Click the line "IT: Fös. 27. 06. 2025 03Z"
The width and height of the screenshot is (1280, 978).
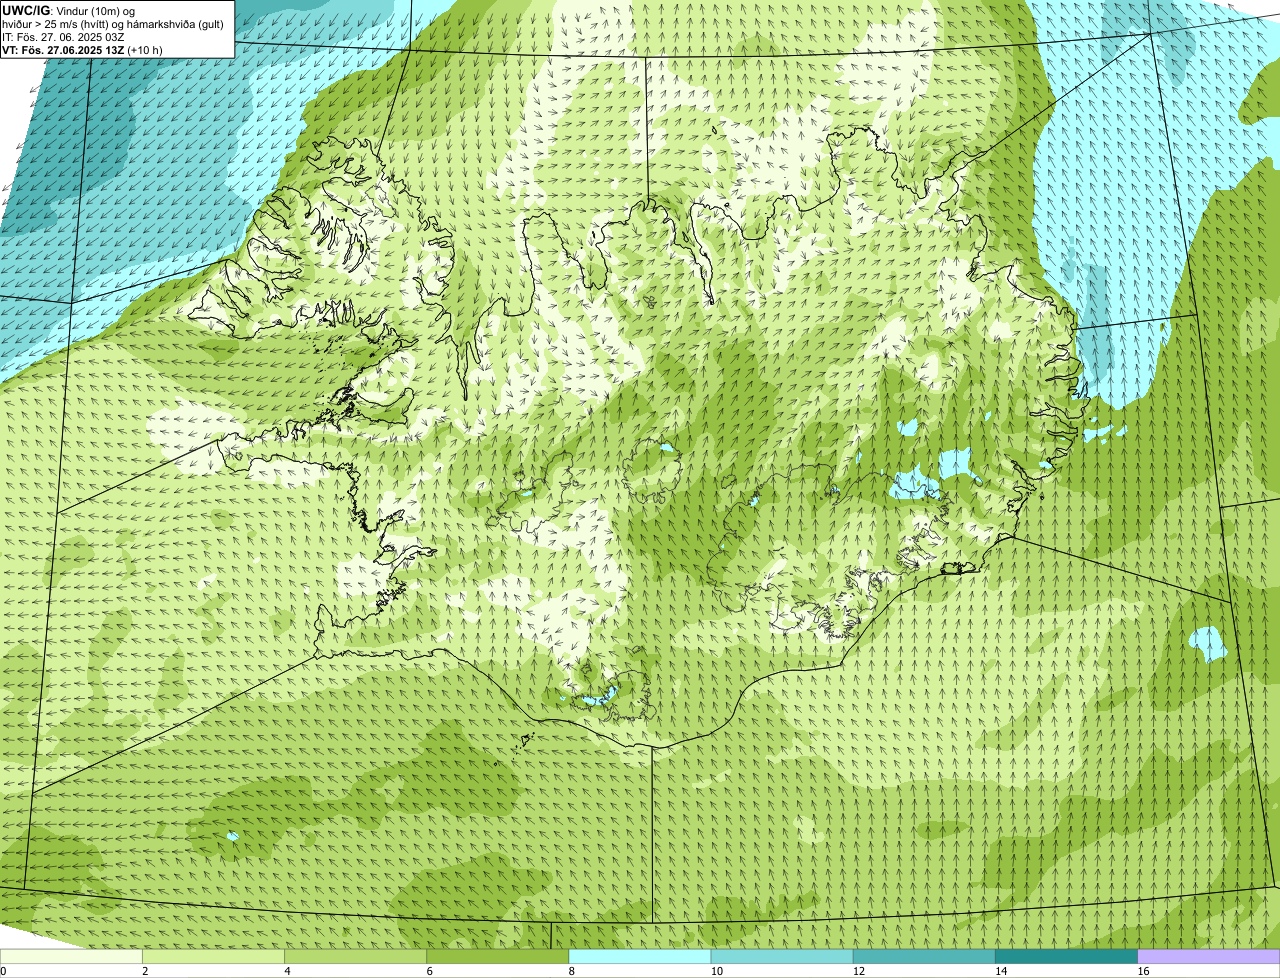tap(63, 37)
